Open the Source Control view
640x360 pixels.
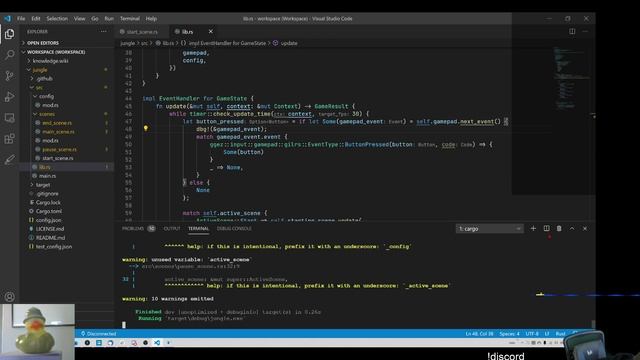tap(9, 76)
